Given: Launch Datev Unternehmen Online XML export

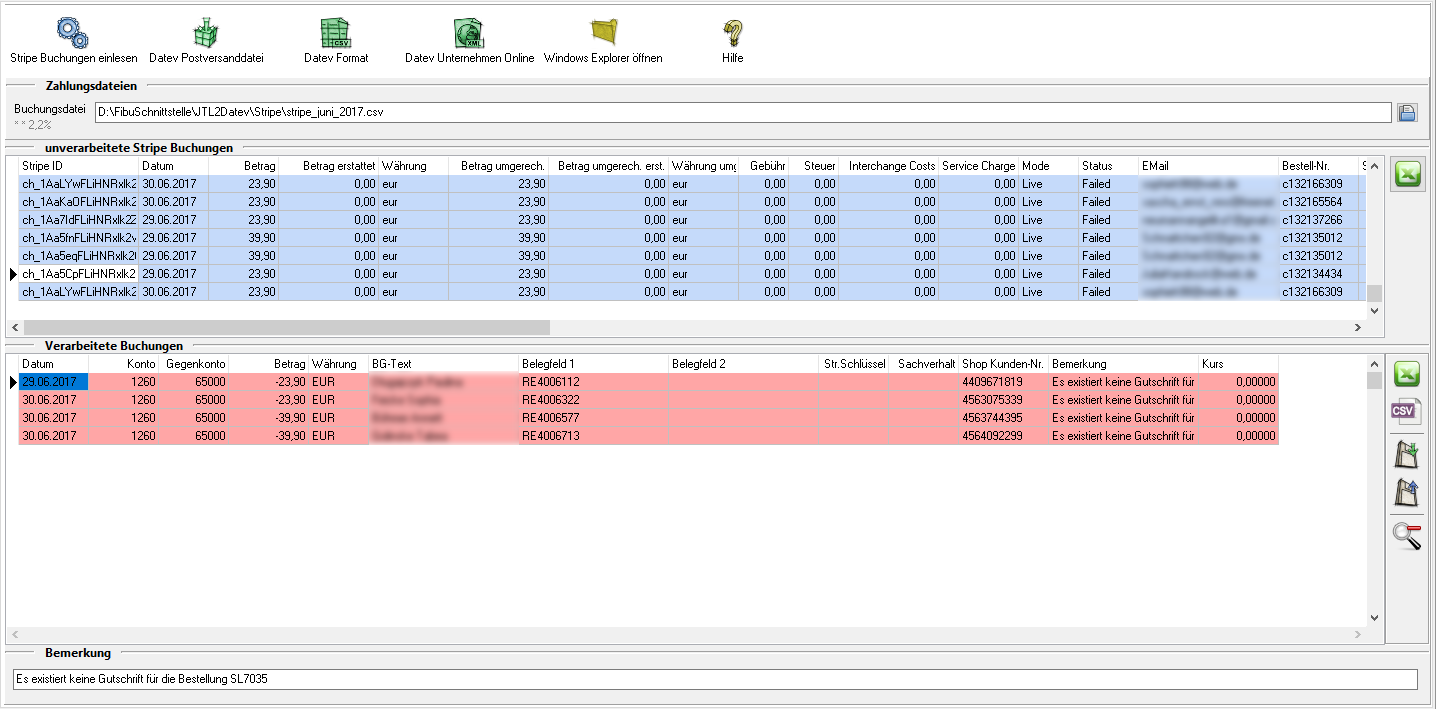Looking at the screenshot, I should tap(468, 33).
